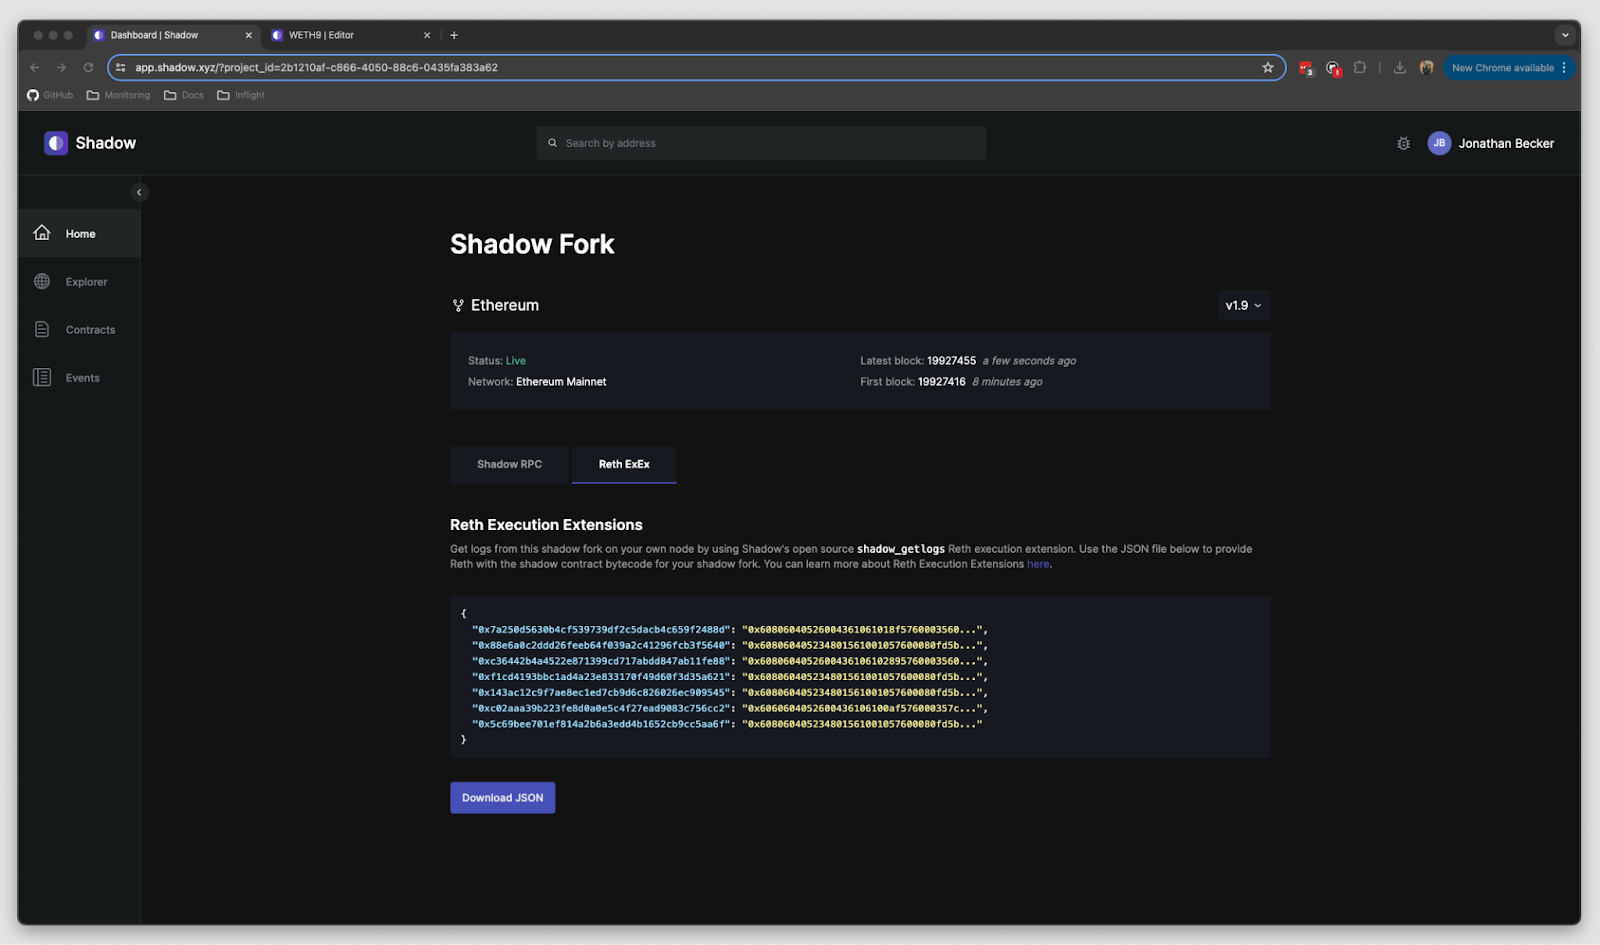Open the Events list icon
This screenshot has height=945, width=1600.
(42, 377)
